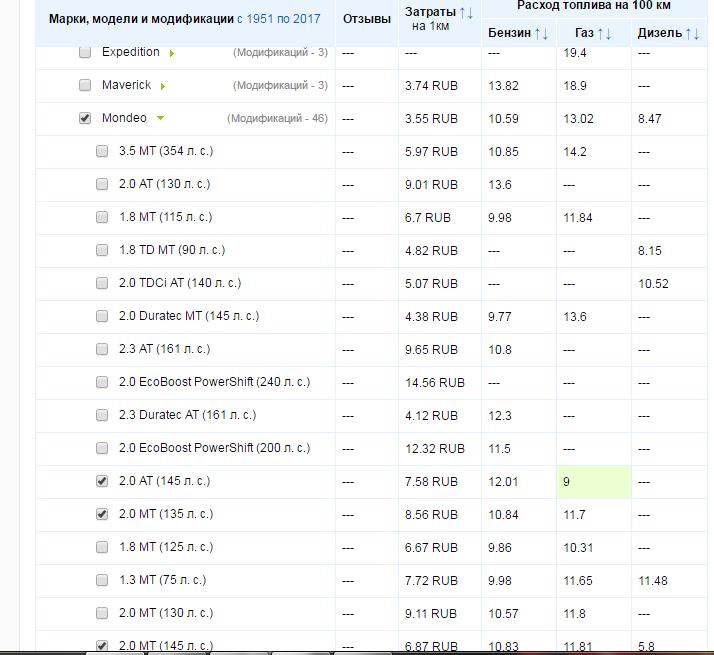Open the Expedition model row
Screen dimensions: 714x655
[131, 52]
